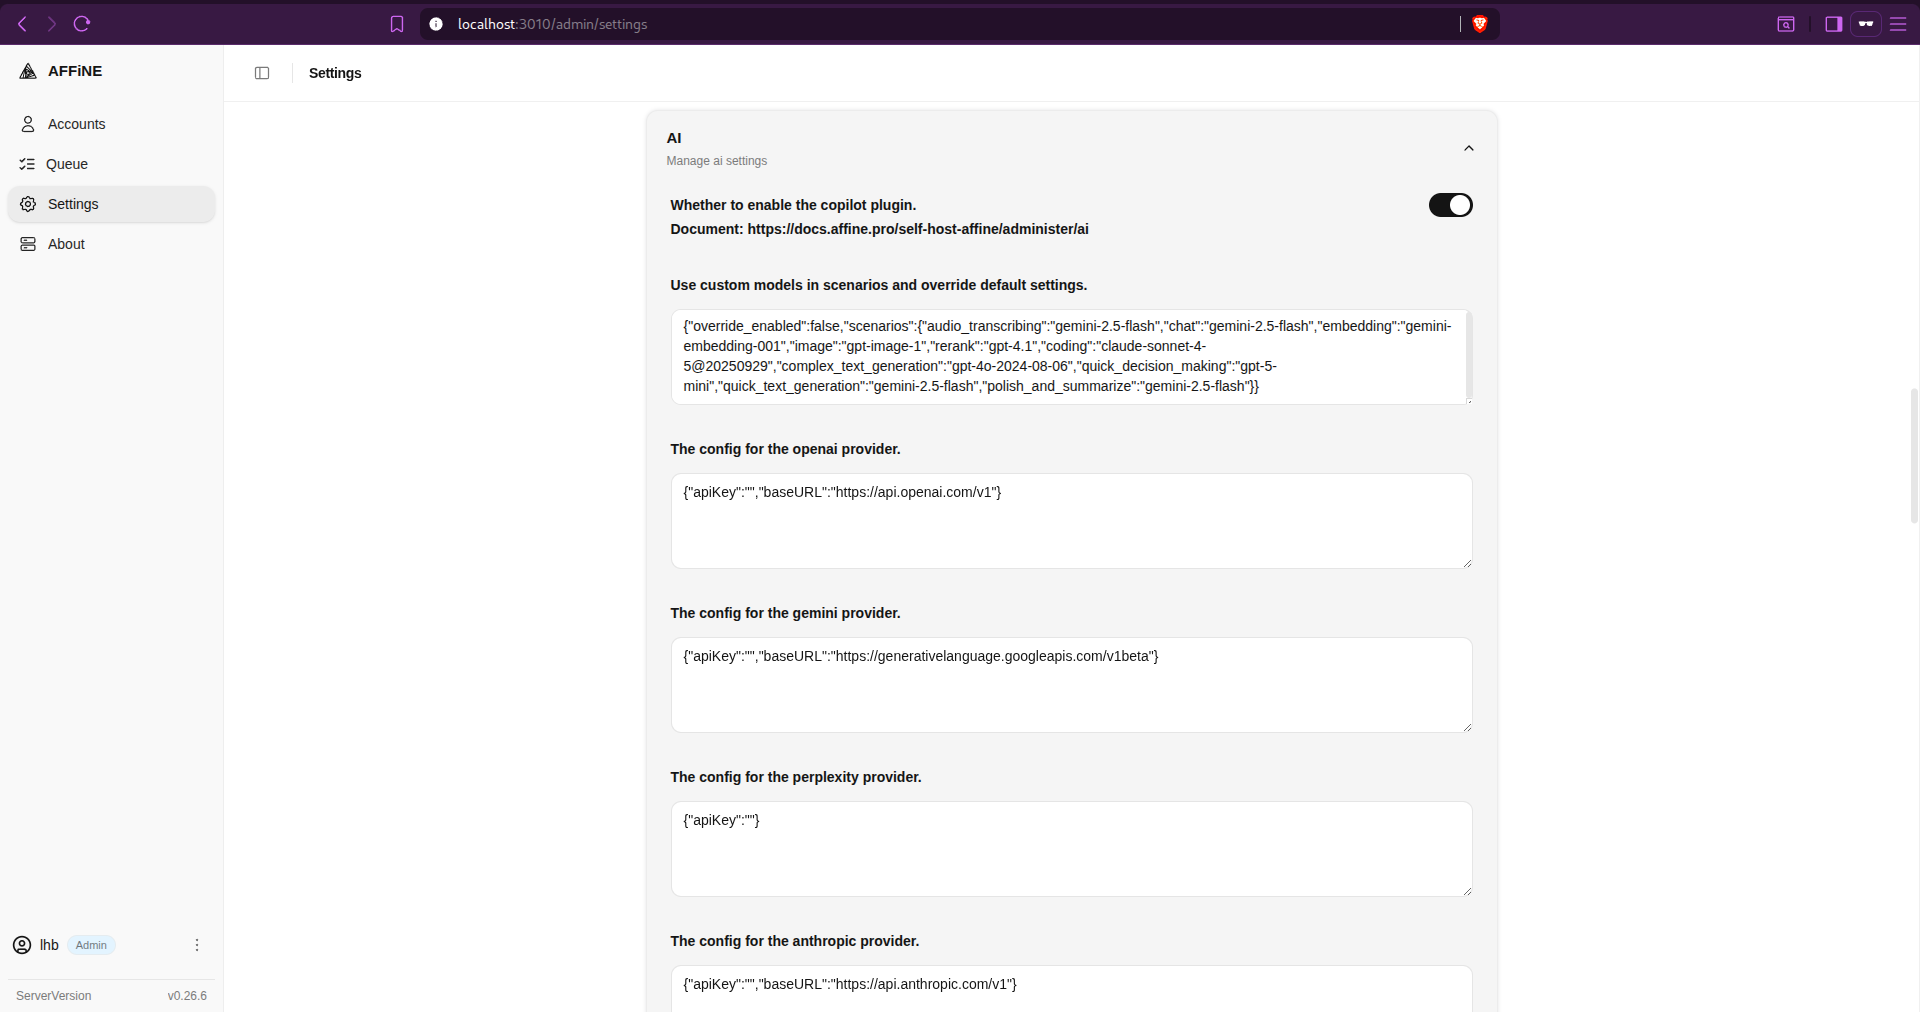Click 'The config for the perplexity provider.' label
The image size is (1920, 1012).
click(796, 777)
